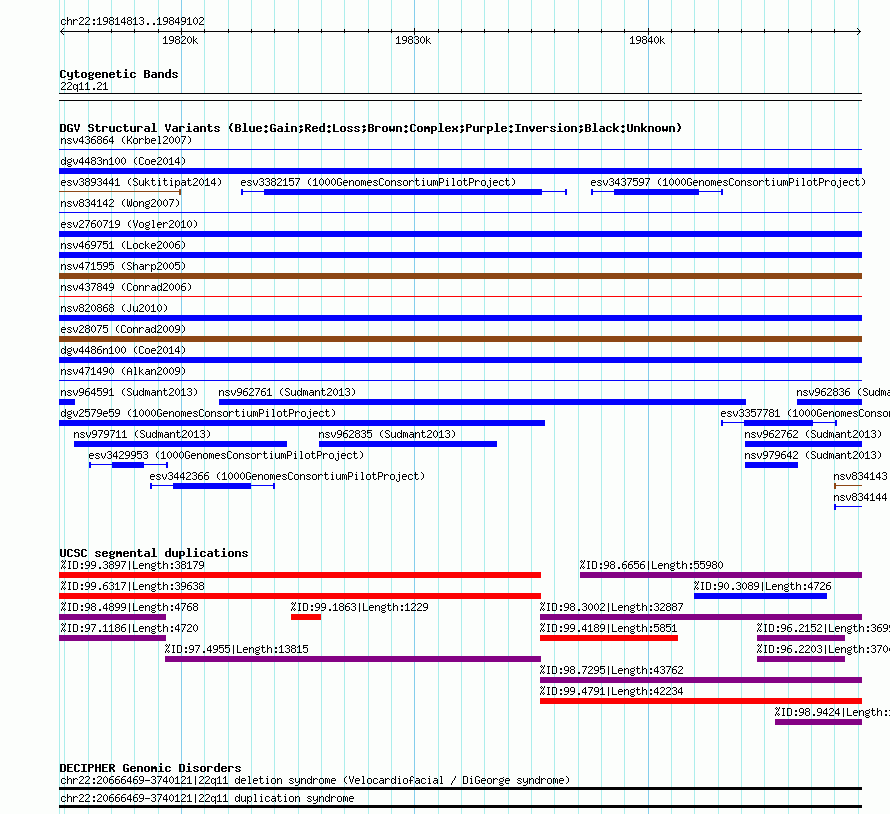Select duplication %ID:97.4955 Length:13815 label
The width and height of the screenshot is (890, 814).
click(x=237, y=649)
